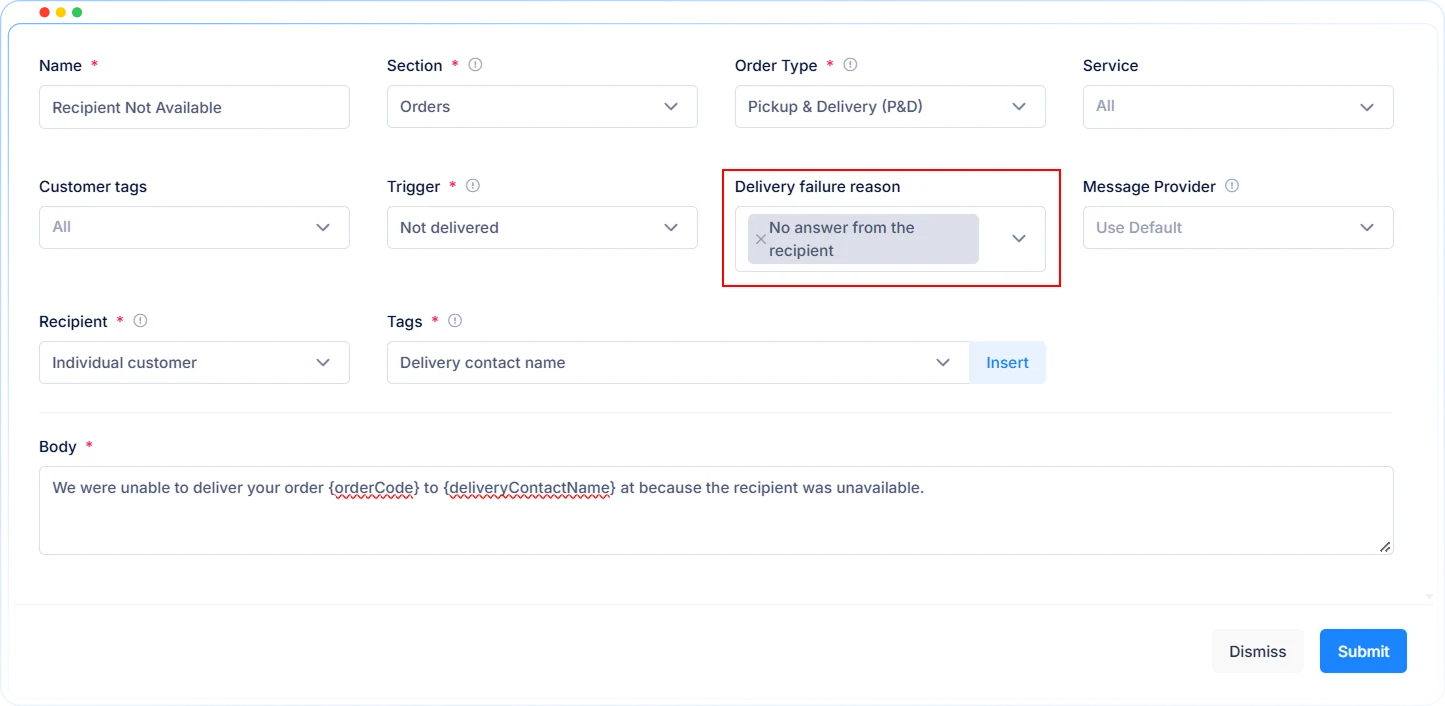The height and width of the screenshot is (706, 1445).
Task: Click the info icon next to Tags label
Action: pyautogui.click(x=455, y=321)
